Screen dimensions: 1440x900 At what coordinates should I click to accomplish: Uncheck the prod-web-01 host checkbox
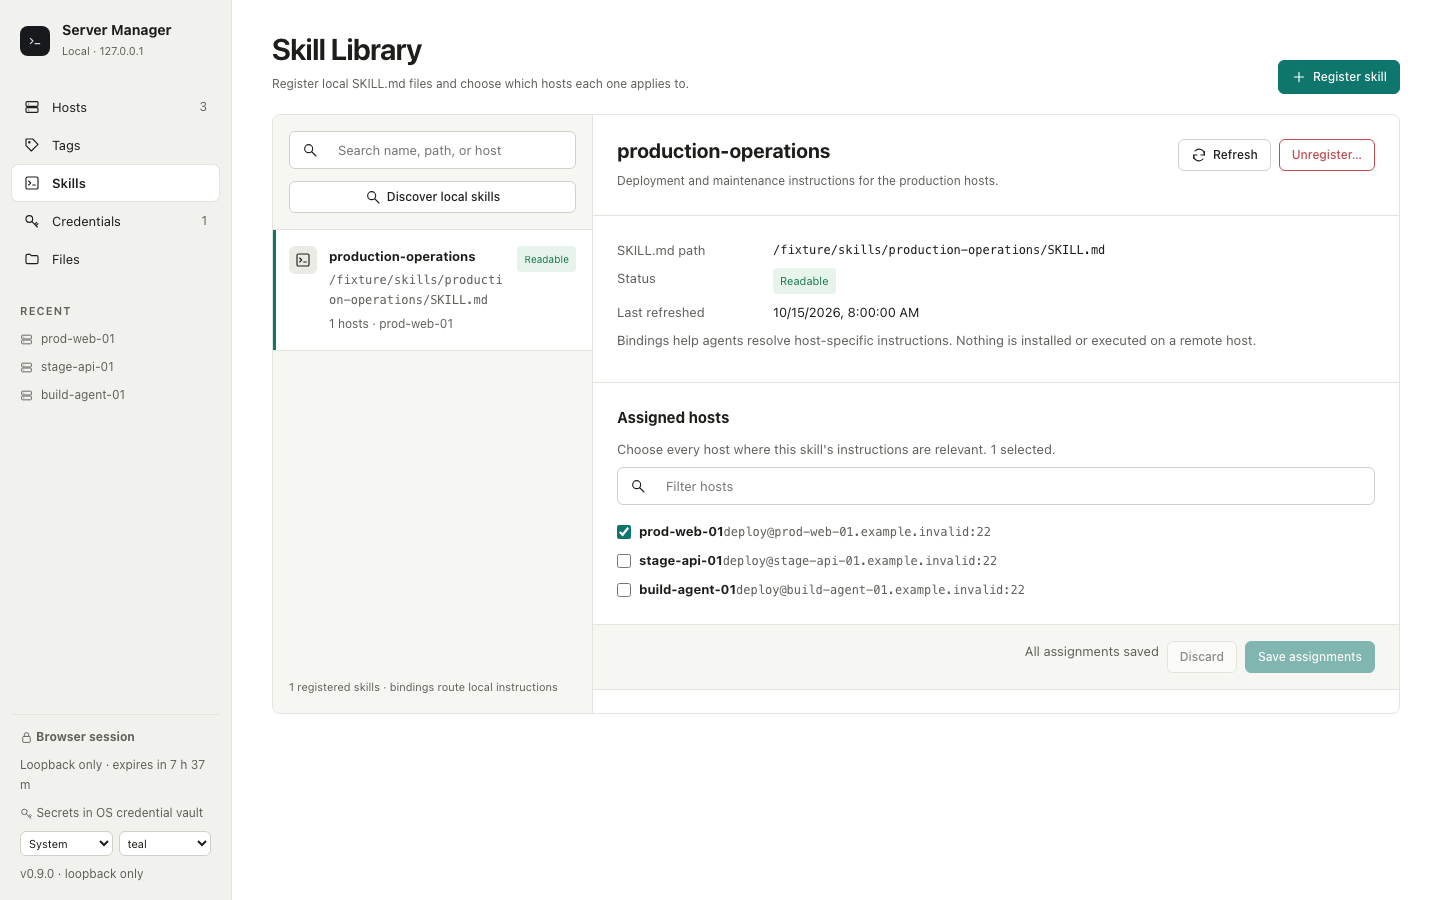624,532
